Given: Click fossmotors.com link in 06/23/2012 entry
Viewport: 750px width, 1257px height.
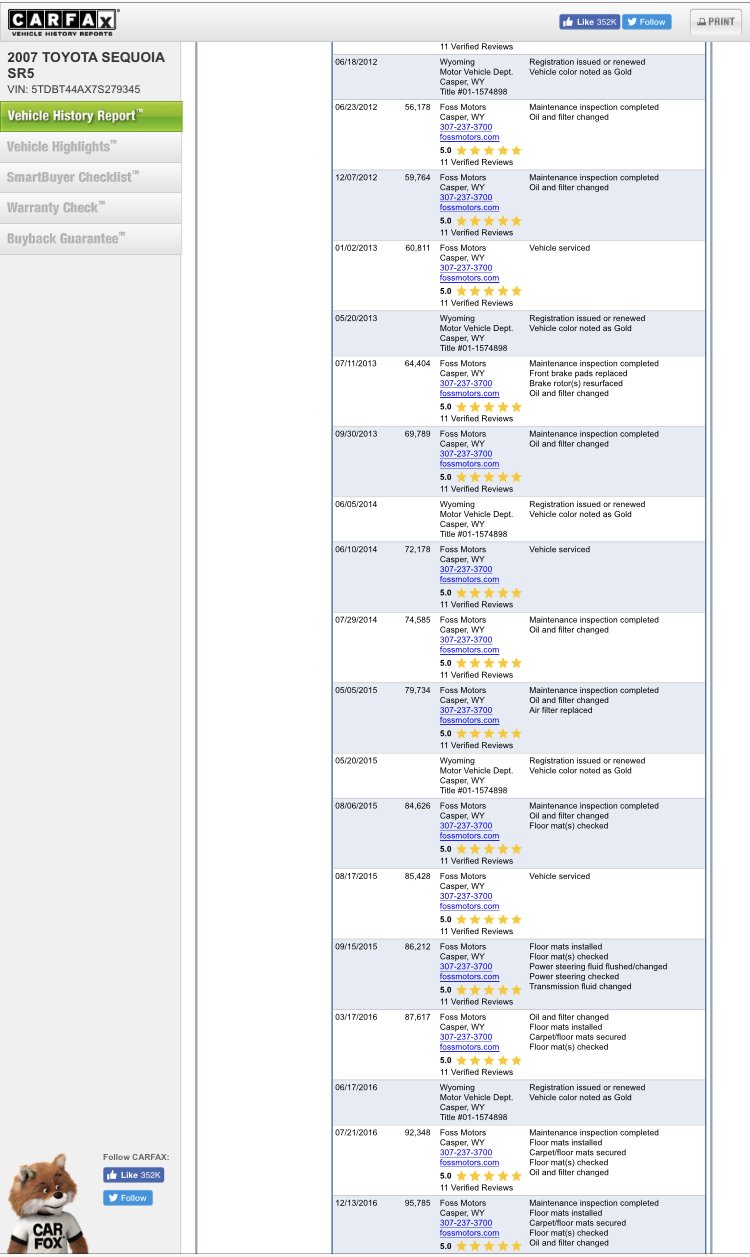Looking at the screenshot, I should pyautogui.click(x=469, y=137).
